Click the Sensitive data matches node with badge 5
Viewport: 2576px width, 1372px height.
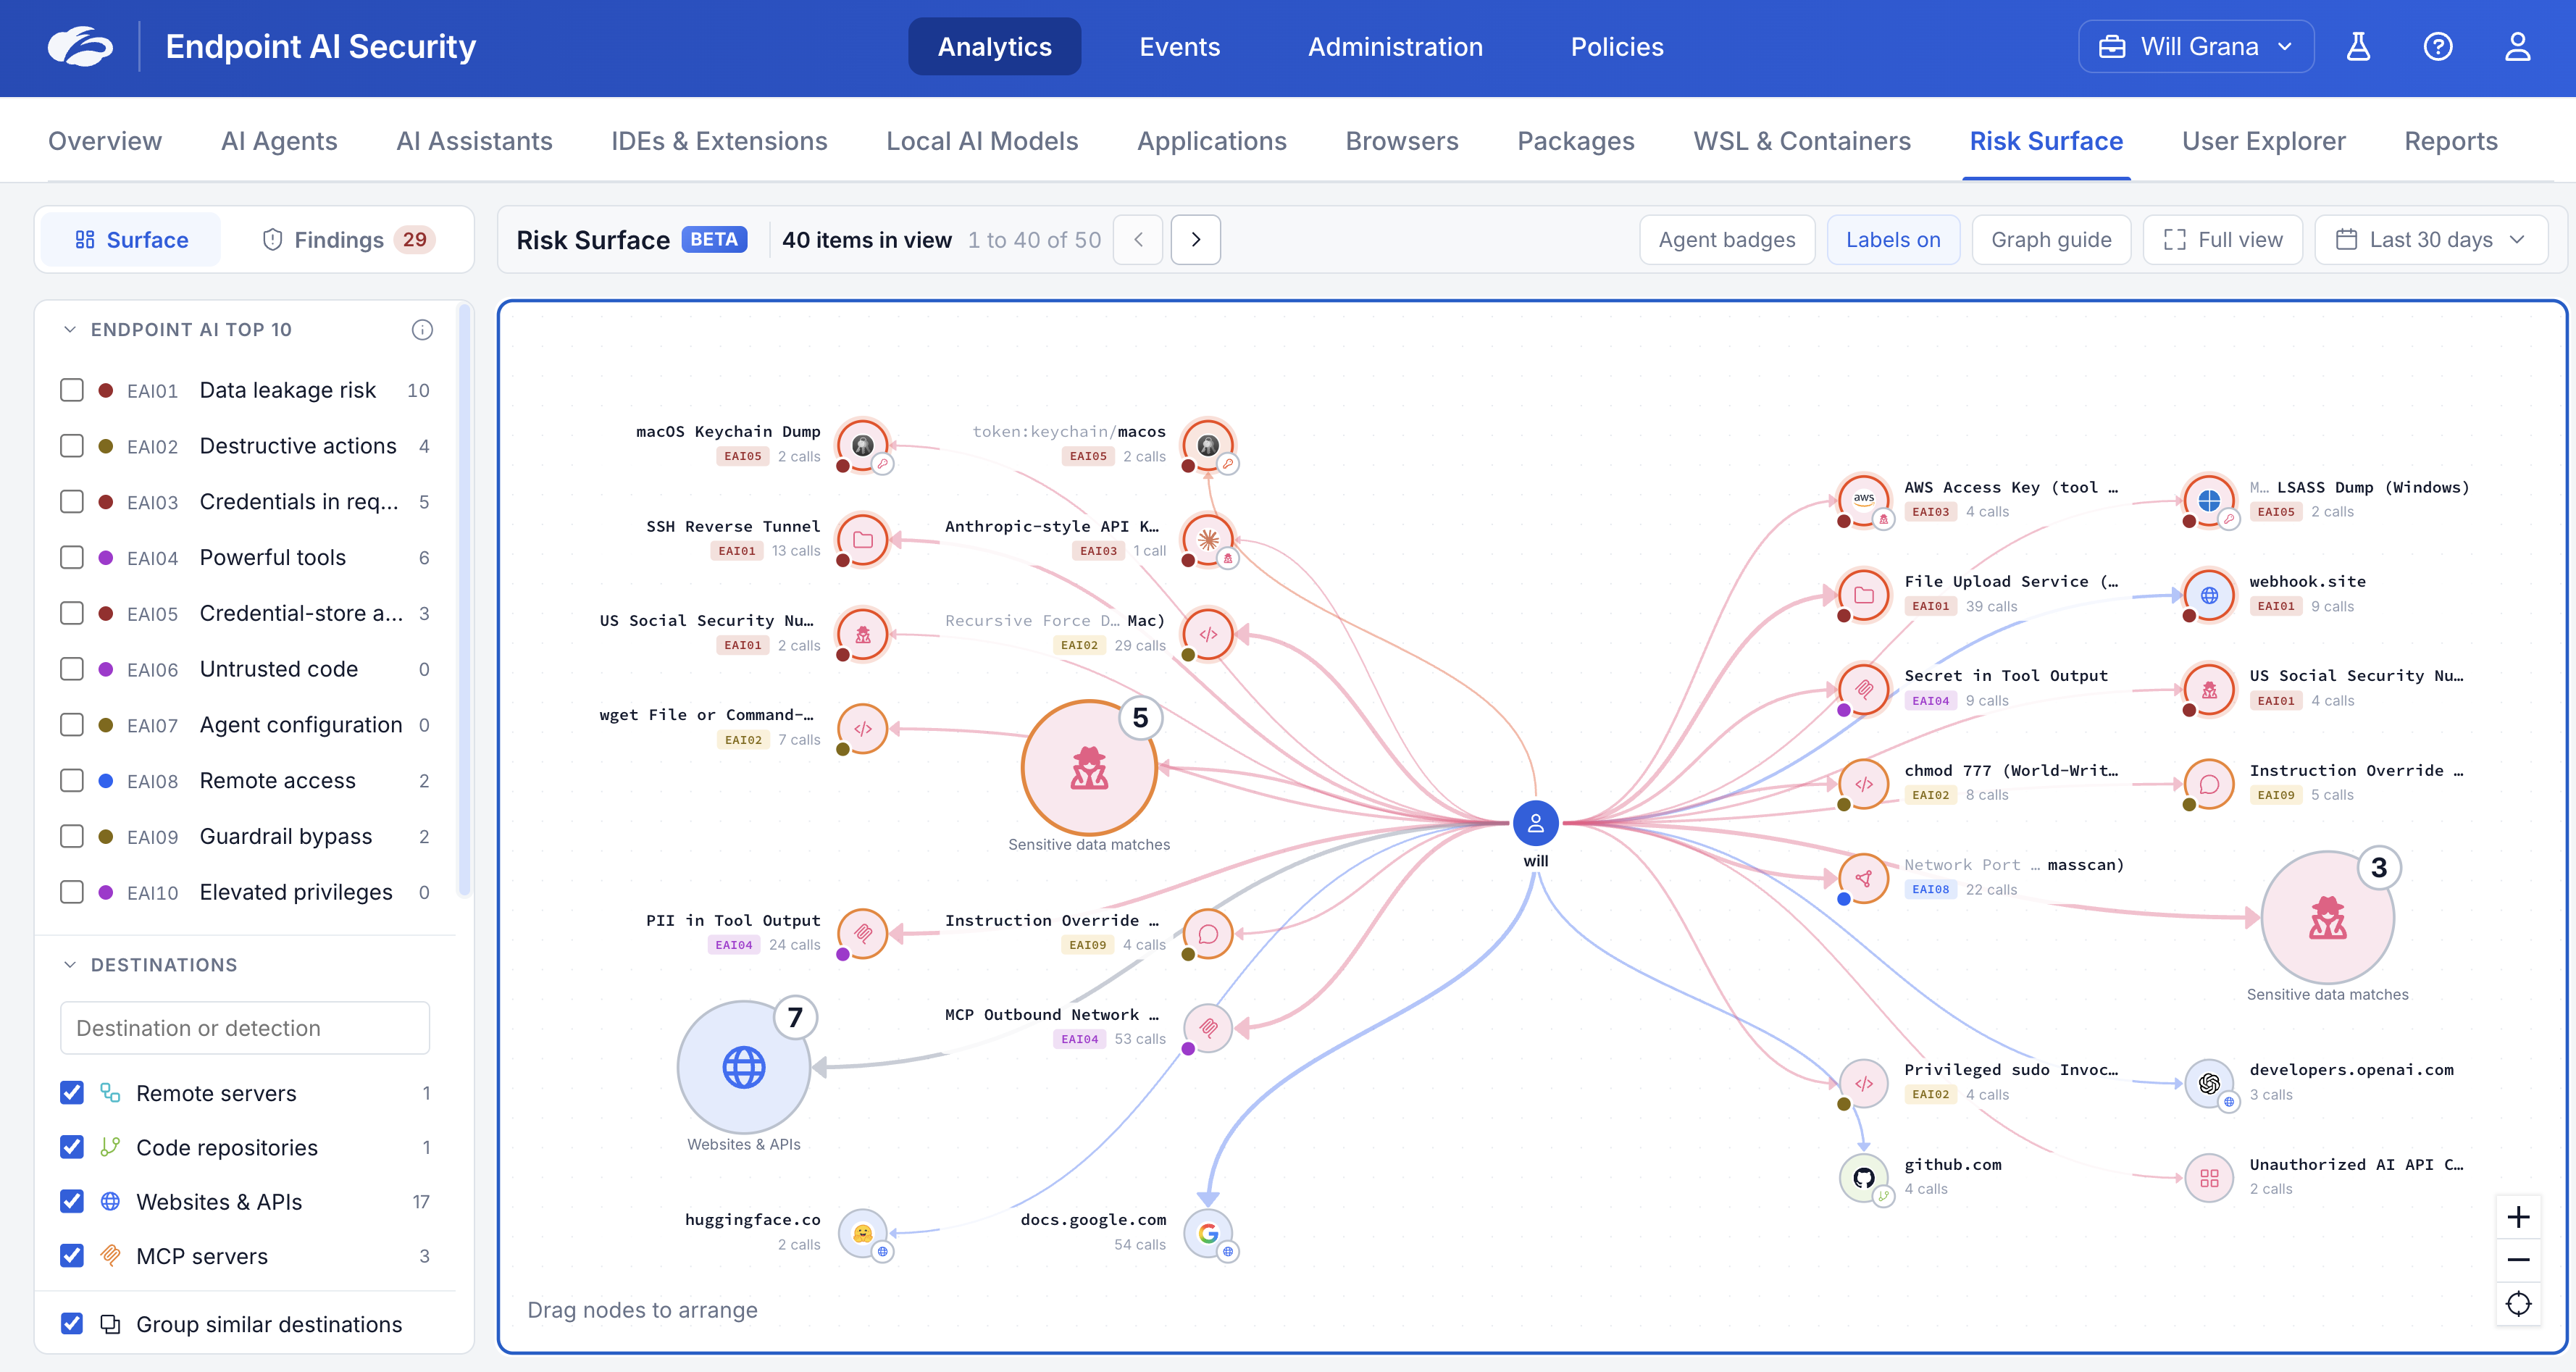1089,767
